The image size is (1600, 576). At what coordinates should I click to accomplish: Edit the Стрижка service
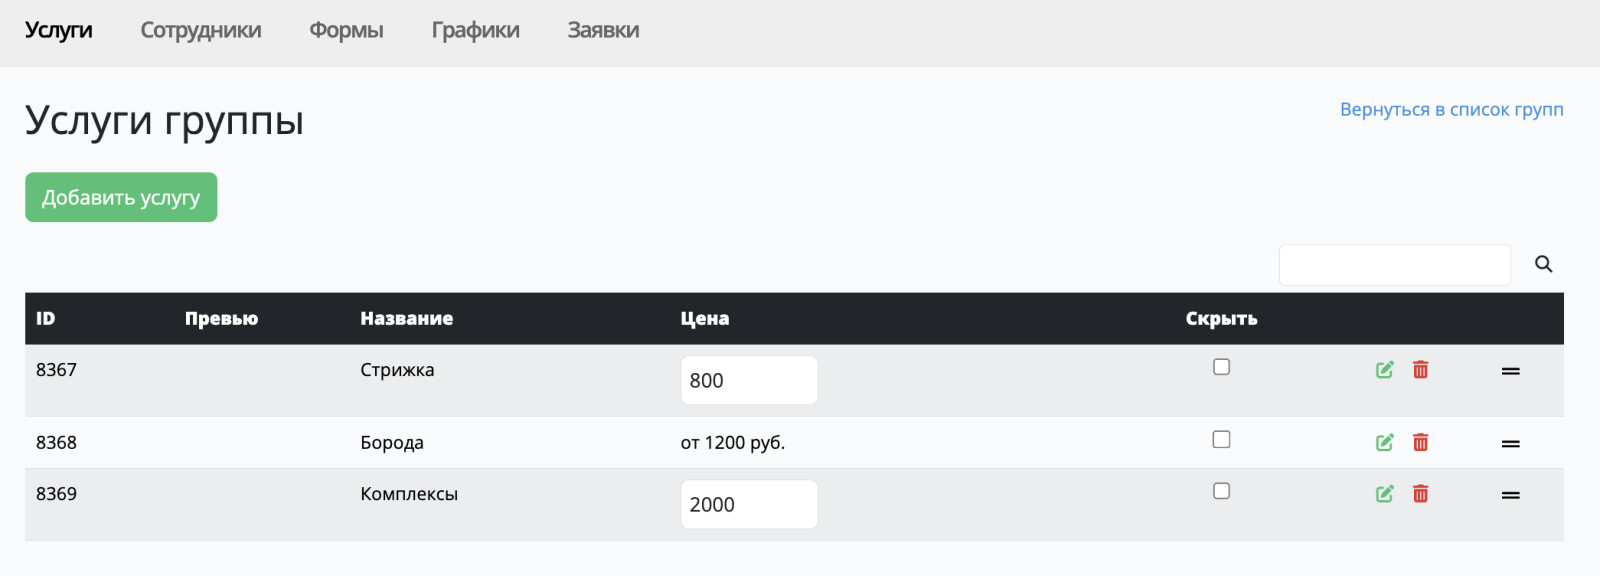click(x=1384, y=370)
